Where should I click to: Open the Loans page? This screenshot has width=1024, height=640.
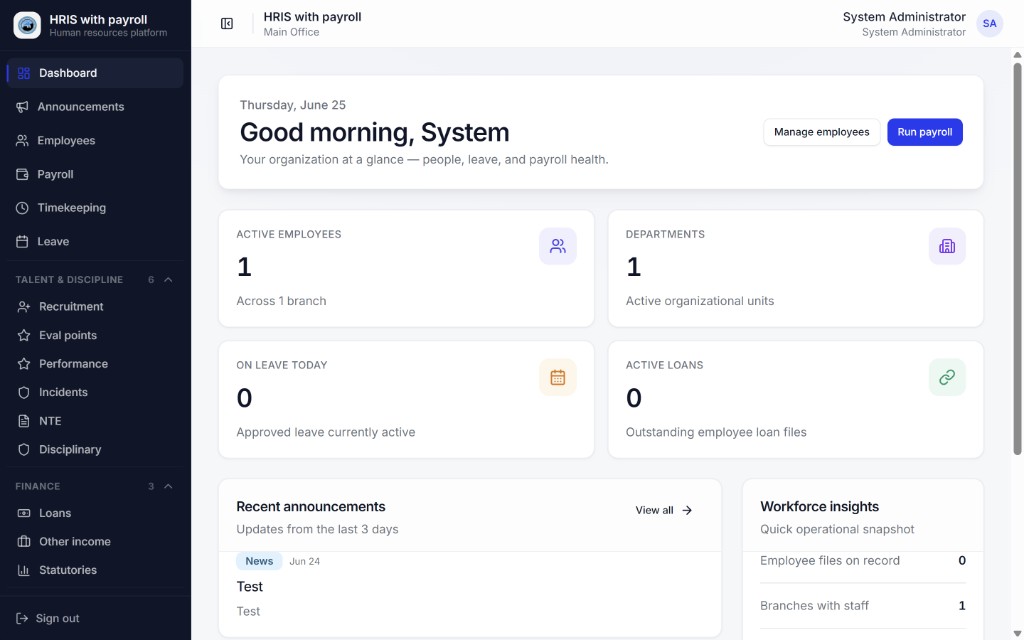95,513
